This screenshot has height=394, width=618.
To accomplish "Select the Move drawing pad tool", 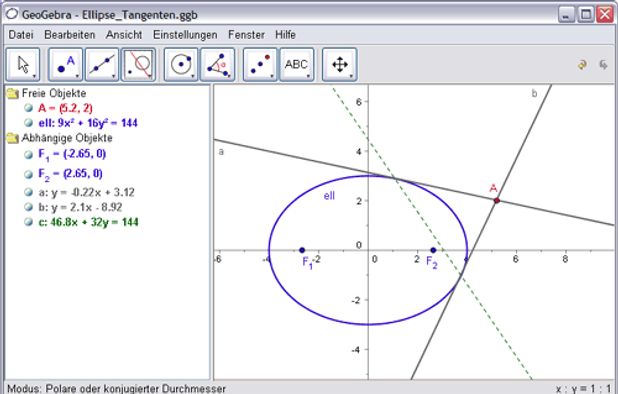I will click(340, 65).
